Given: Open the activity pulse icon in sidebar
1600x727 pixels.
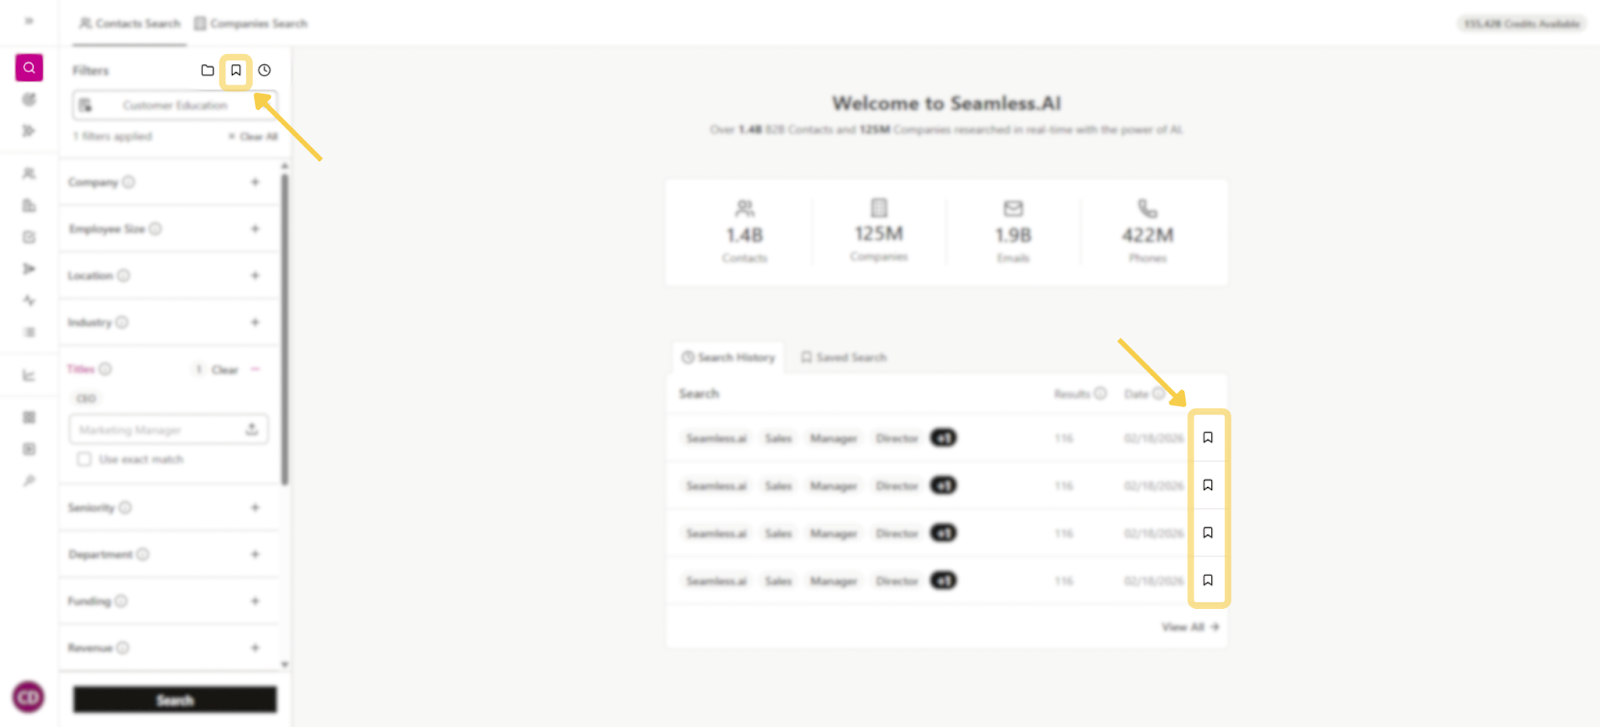Looking at the screenshot, I should tap(29, 300).
